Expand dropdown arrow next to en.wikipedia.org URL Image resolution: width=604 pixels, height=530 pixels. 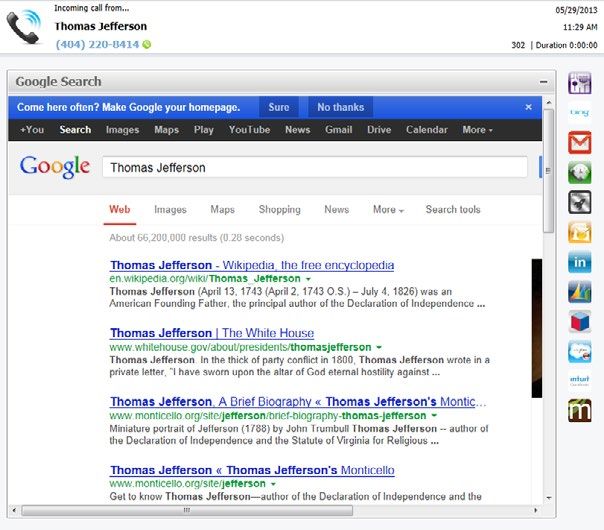[308, 279]
